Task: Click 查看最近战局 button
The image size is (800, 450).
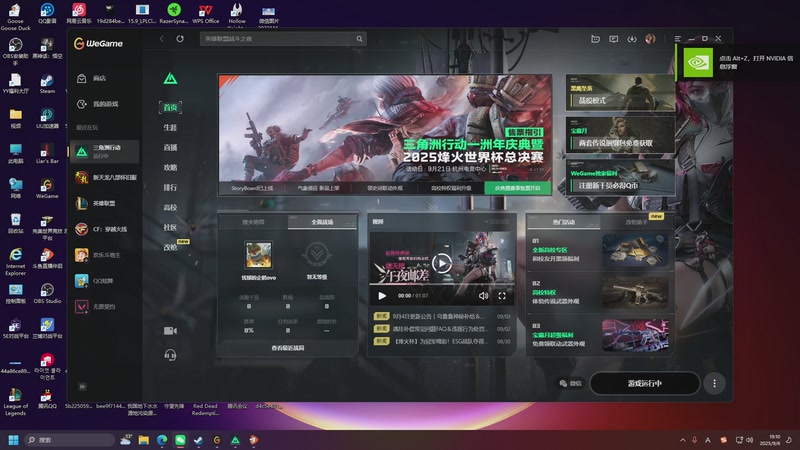Action: tap(288, 348)
